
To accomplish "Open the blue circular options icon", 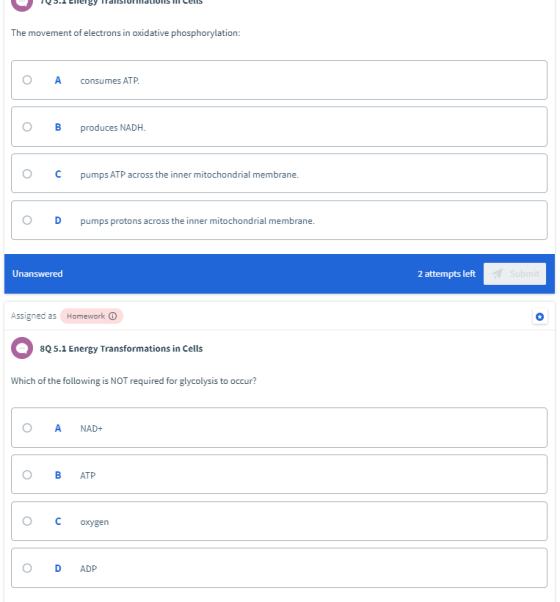I will pos(540,317).
